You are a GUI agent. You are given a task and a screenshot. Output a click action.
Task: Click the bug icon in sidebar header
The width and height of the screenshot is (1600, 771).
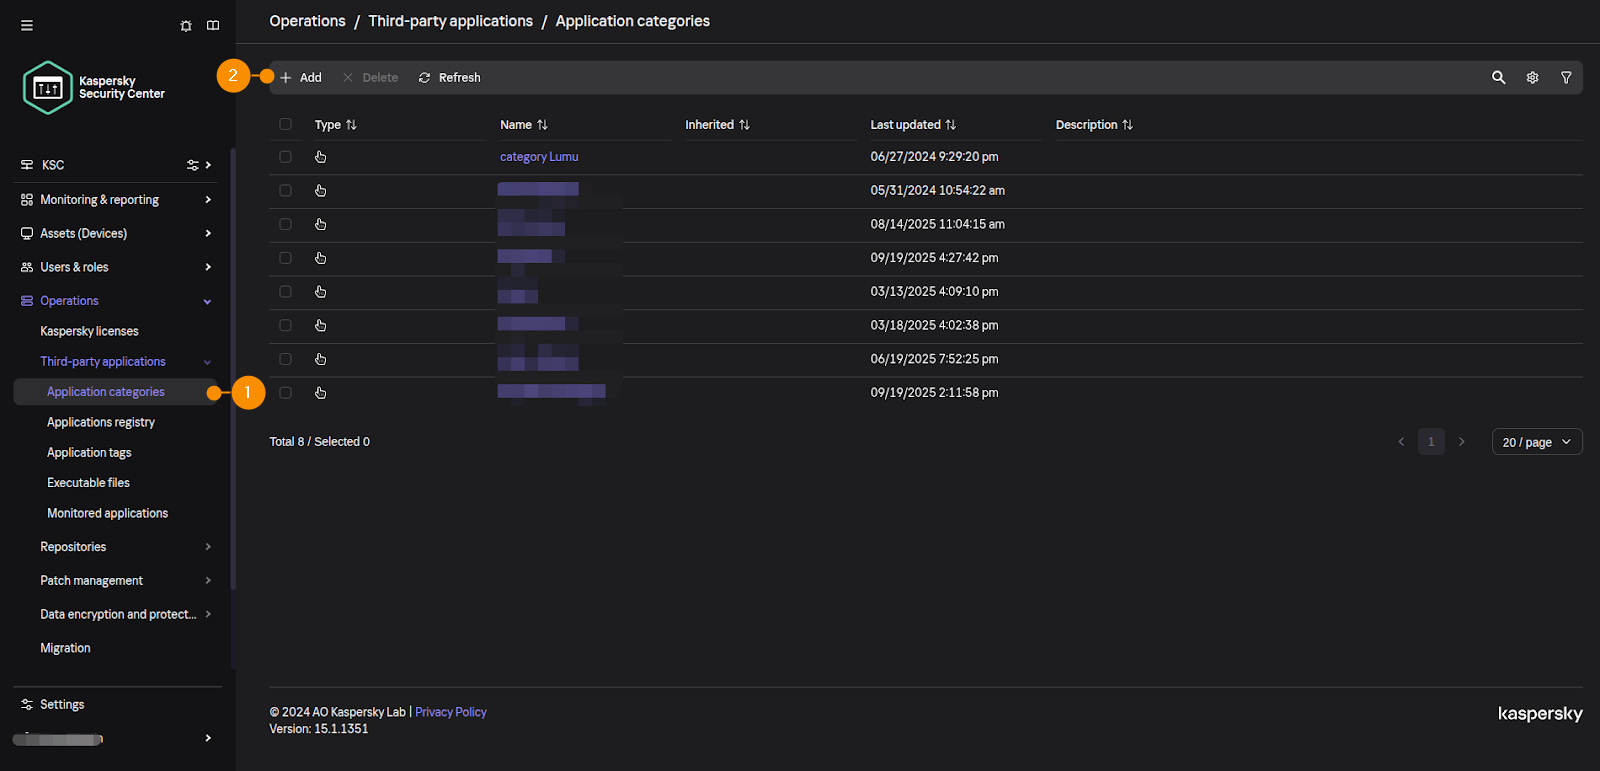point(186,25)
